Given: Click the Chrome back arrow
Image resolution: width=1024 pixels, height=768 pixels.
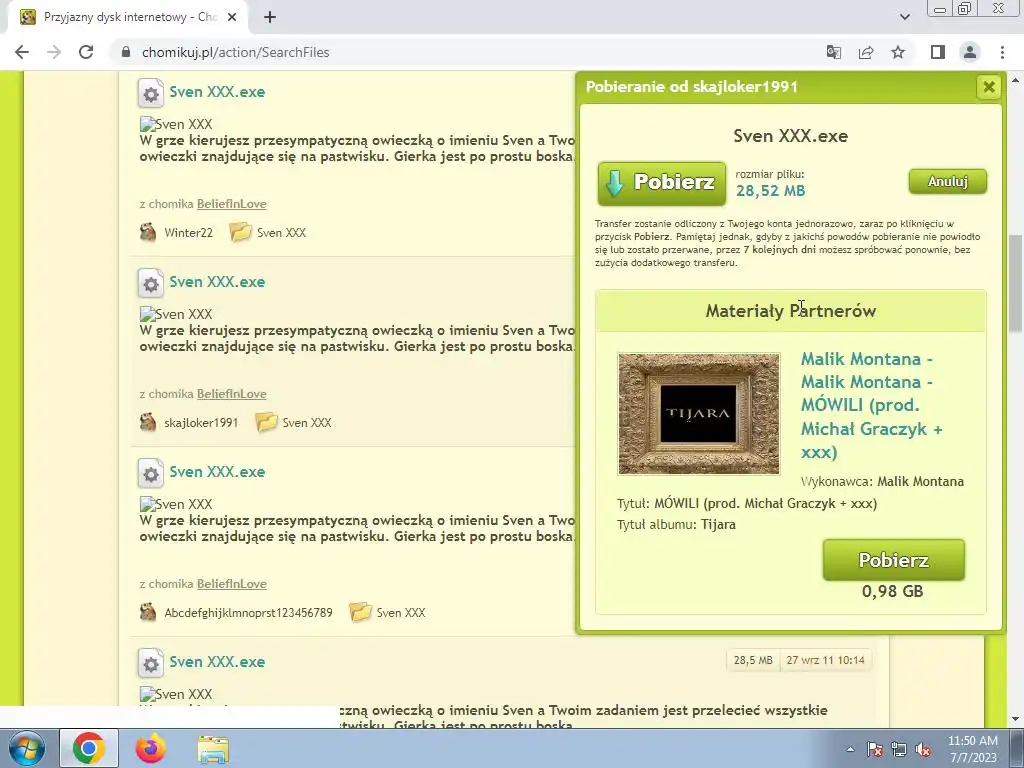Looking at the screenshot, I should tap(22, 52).
